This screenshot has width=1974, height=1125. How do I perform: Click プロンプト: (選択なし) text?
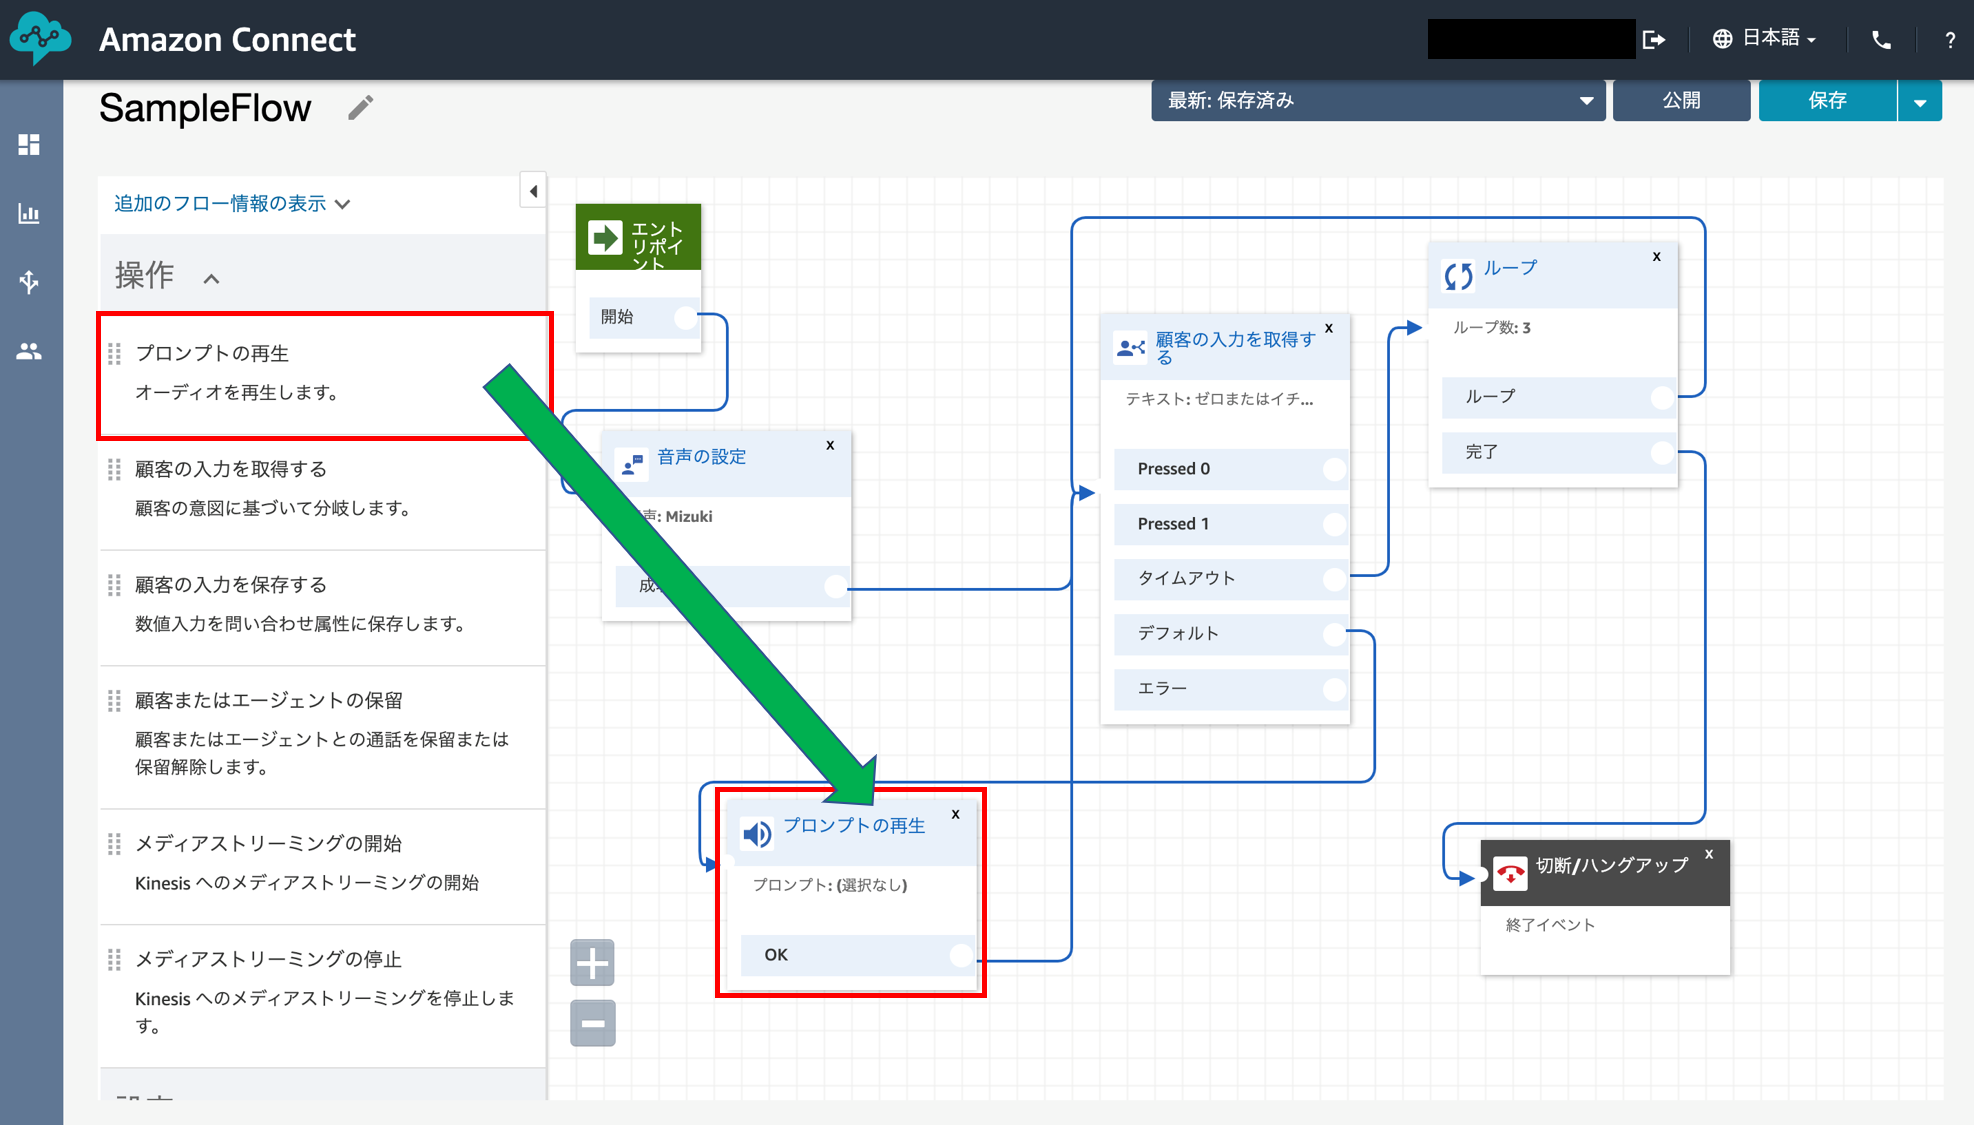(830, 885)
